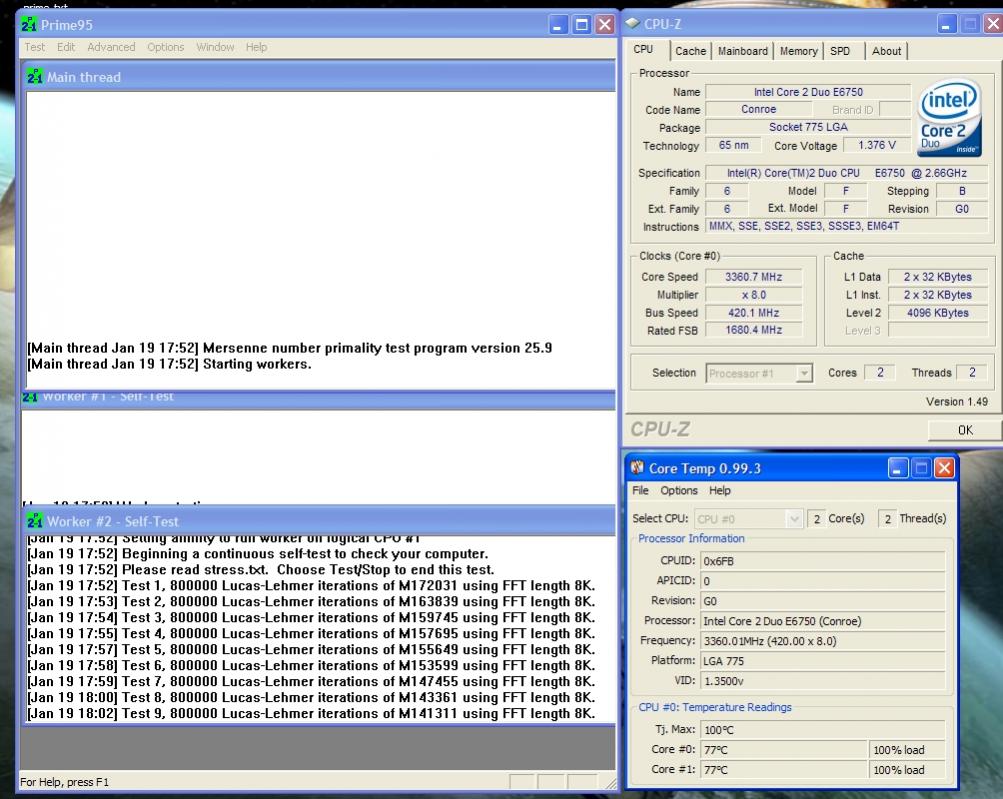Close the Core Temp window
The image size is (1003, 799).
tap(944, 468)
